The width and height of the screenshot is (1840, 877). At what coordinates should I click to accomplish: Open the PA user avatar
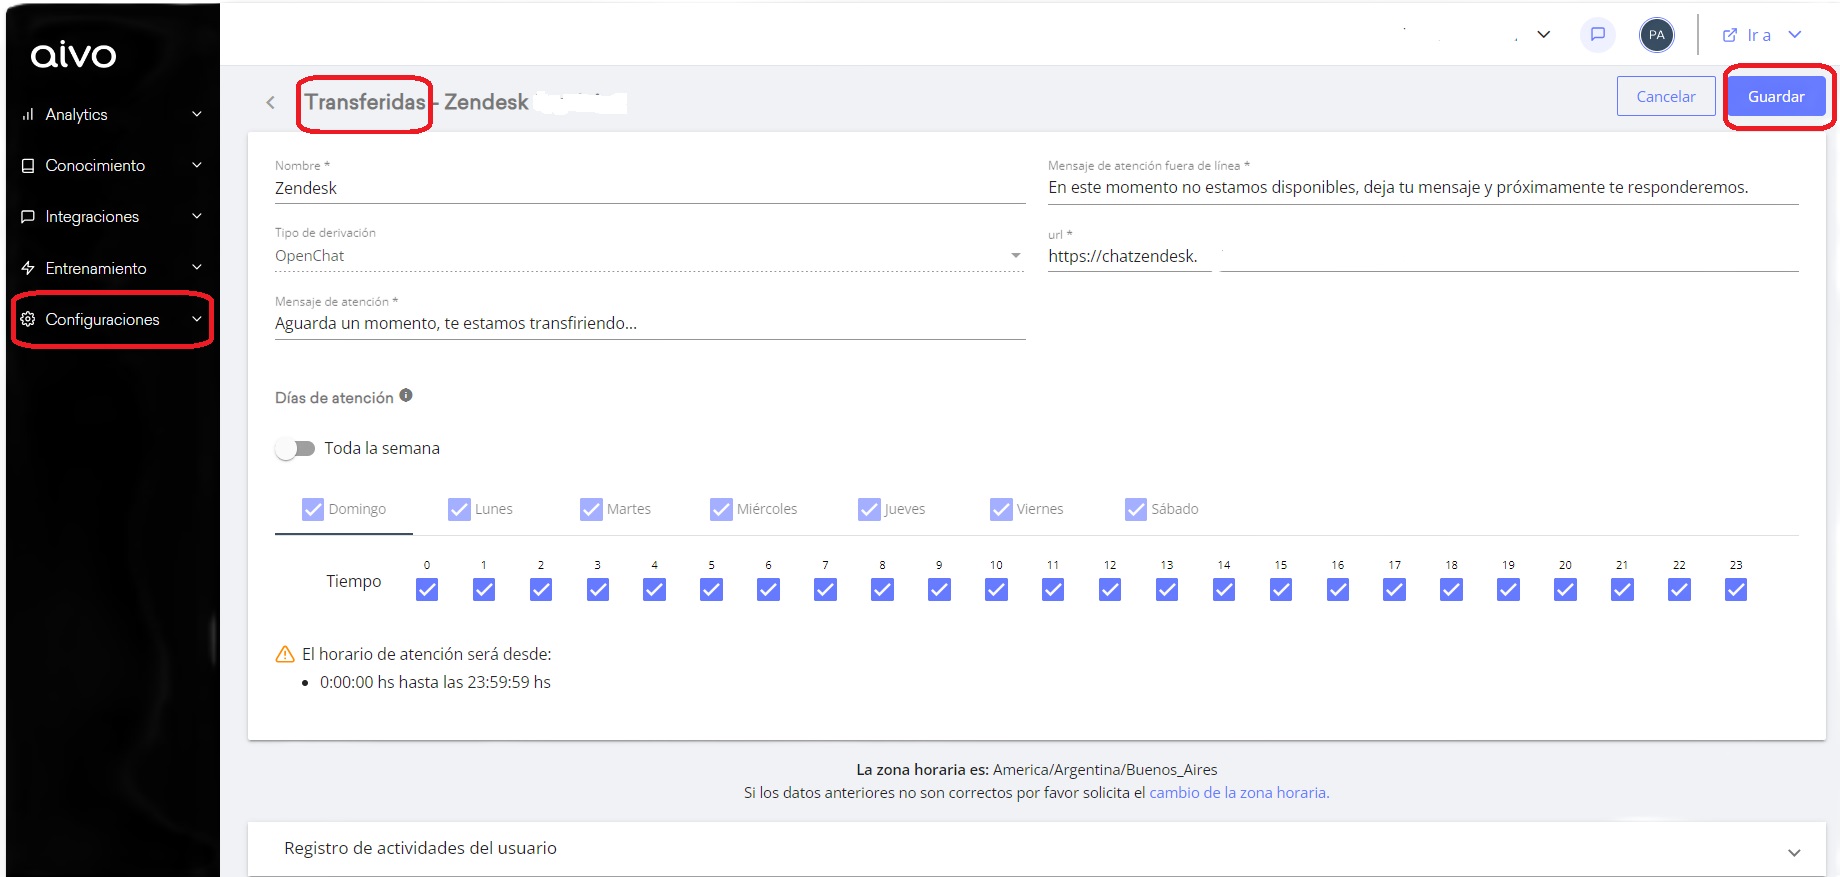tap(1656, 35)
